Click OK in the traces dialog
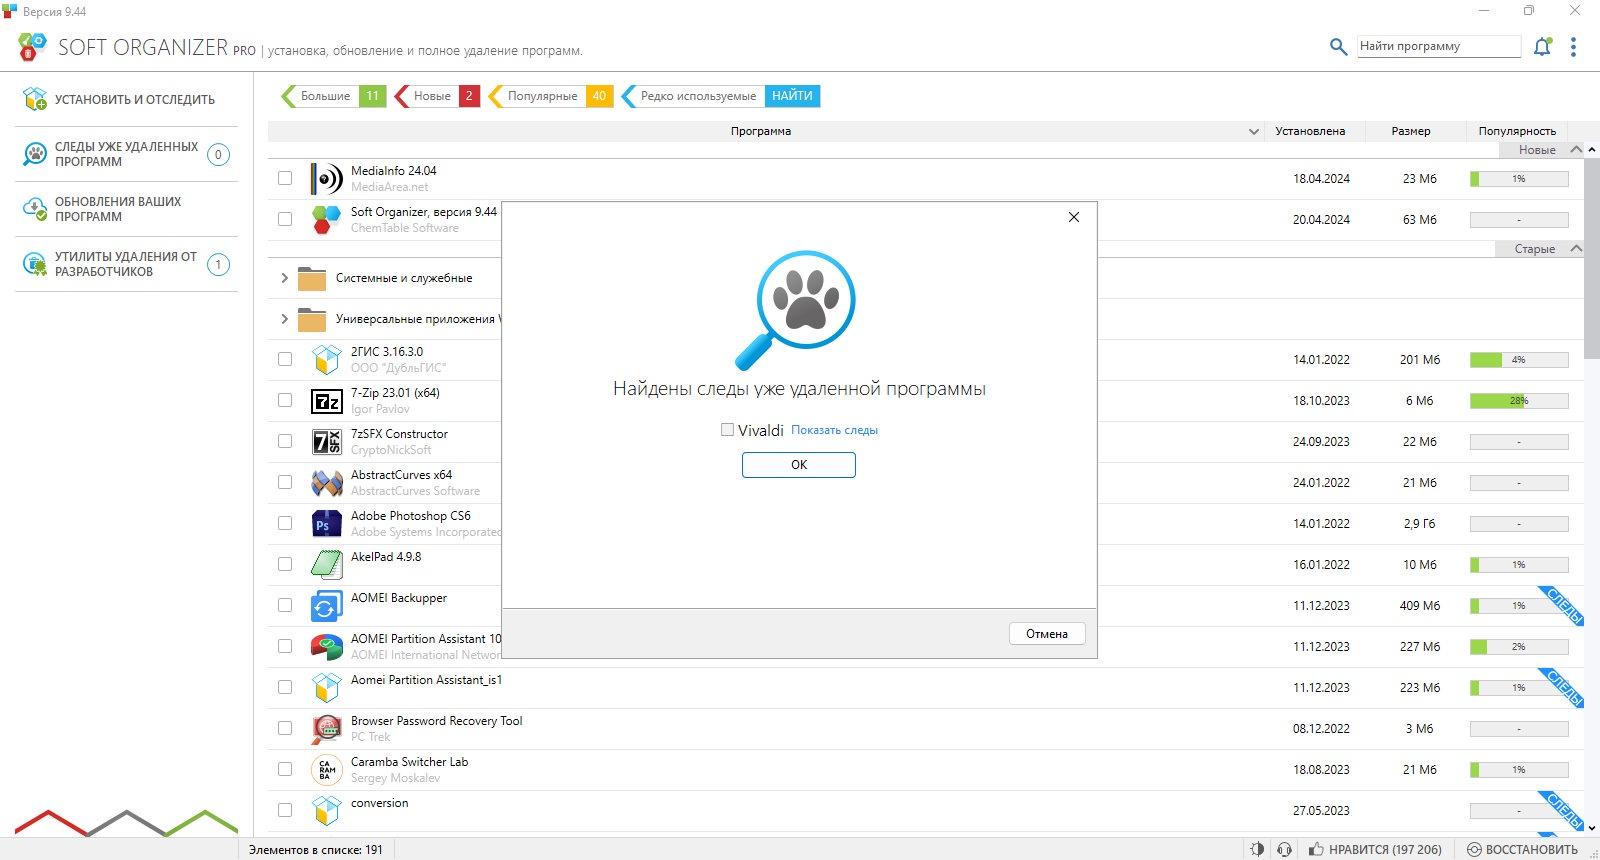 tap(798, 465)
